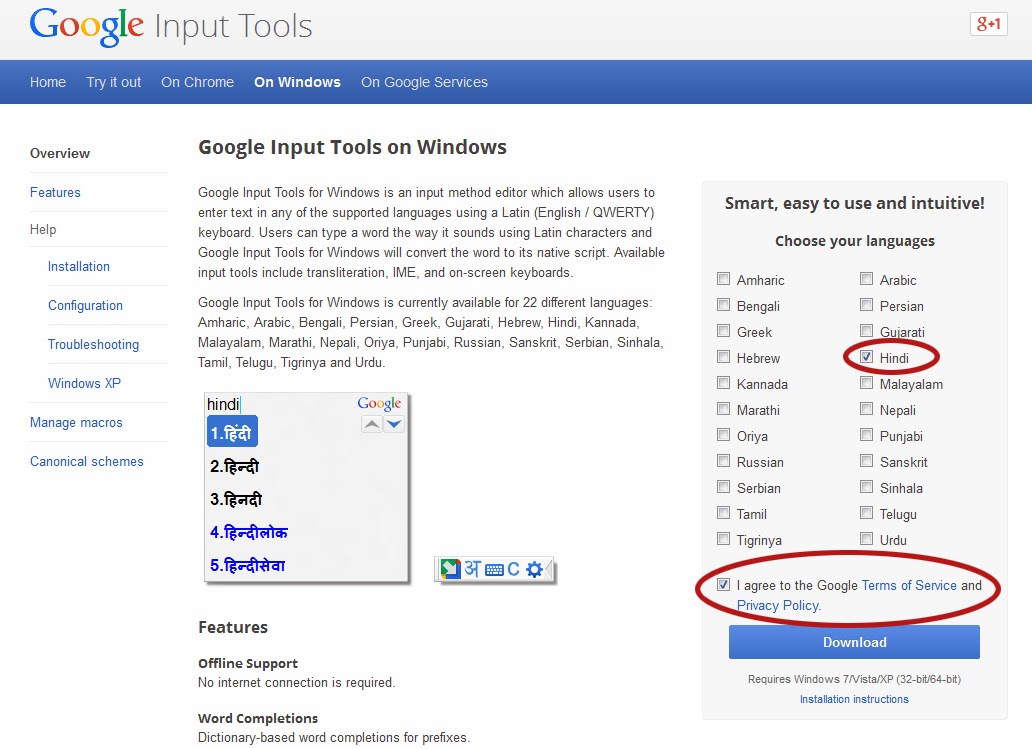Click the Hindi अ language icon in toolbar

(473, 569)
